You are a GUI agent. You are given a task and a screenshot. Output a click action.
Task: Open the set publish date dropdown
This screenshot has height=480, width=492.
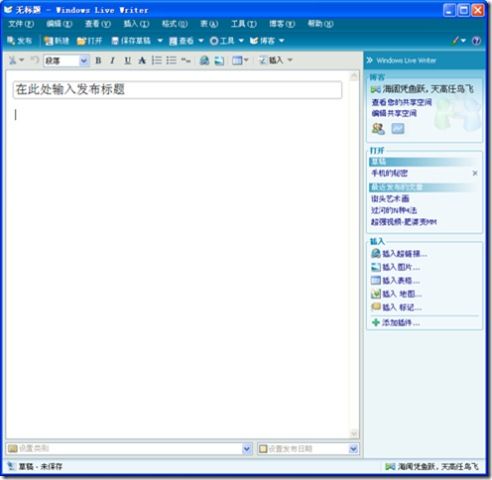point(353,449)
